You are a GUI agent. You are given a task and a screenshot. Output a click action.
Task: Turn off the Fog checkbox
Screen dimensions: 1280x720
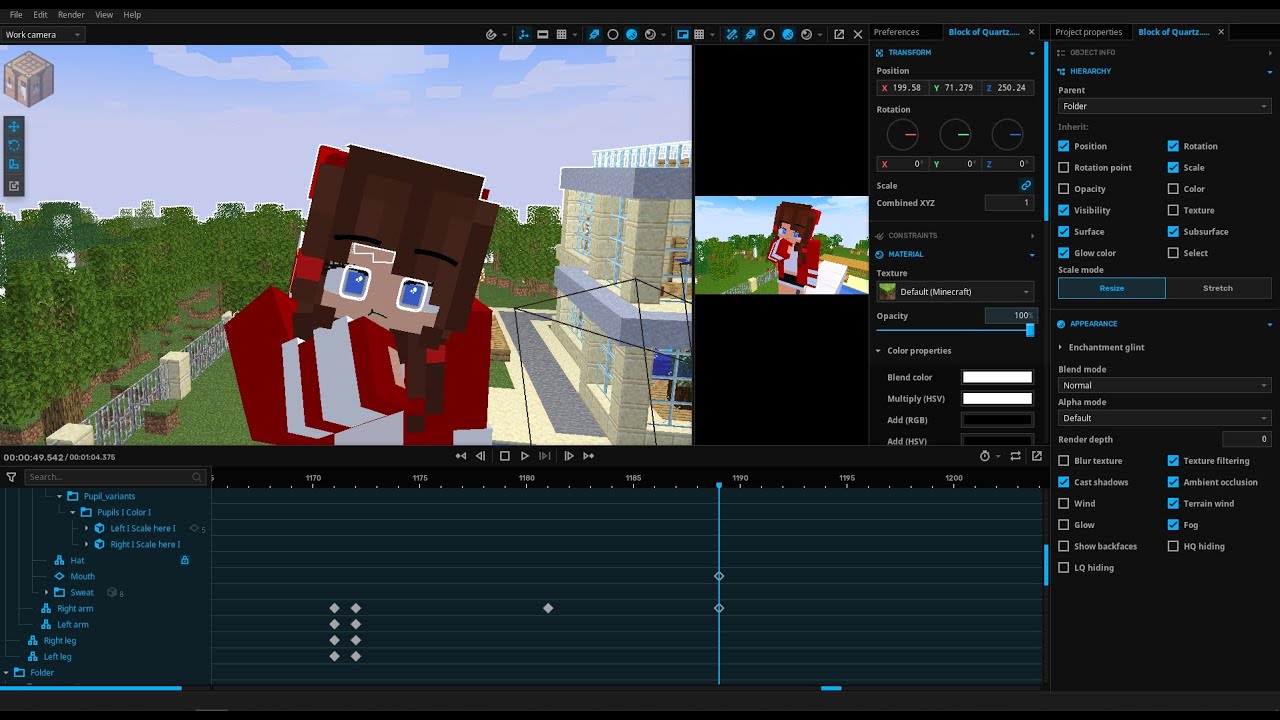(x=1173, y=525)
